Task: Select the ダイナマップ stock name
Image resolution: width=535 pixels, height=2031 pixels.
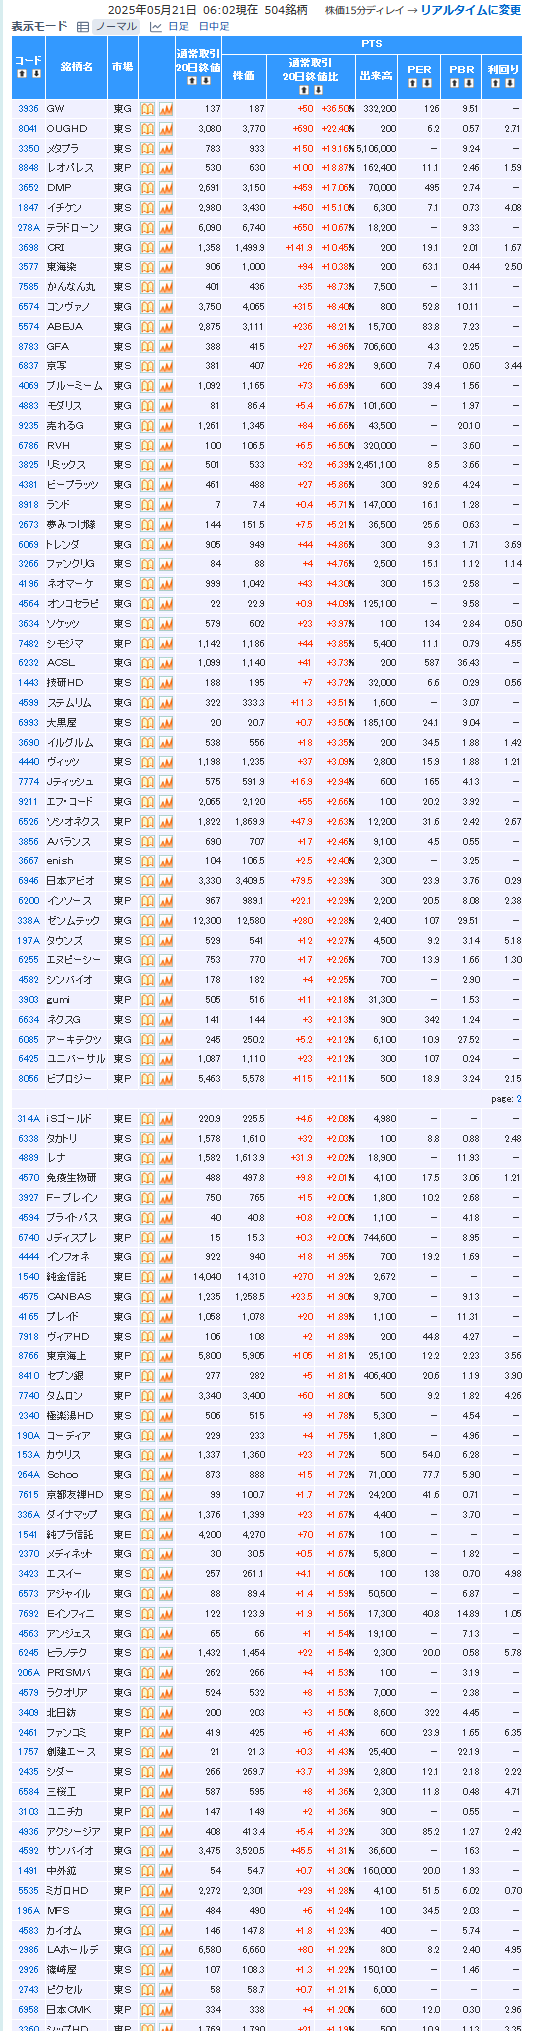Action: click(x=72, y=1514)
